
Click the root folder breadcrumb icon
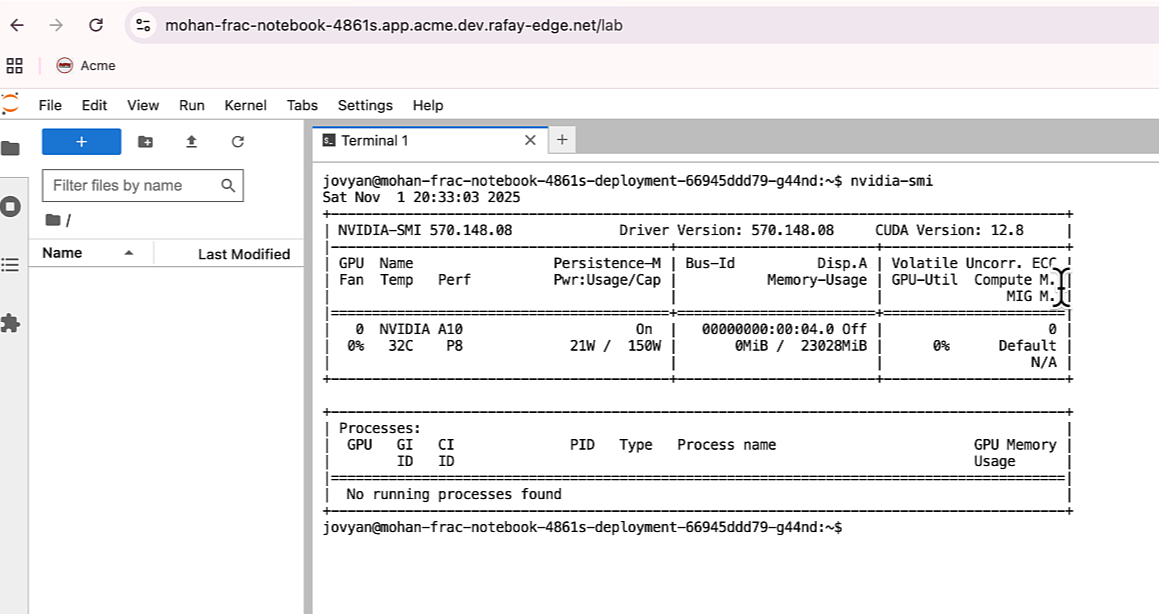pyautogui.click(x=52, y=219)
